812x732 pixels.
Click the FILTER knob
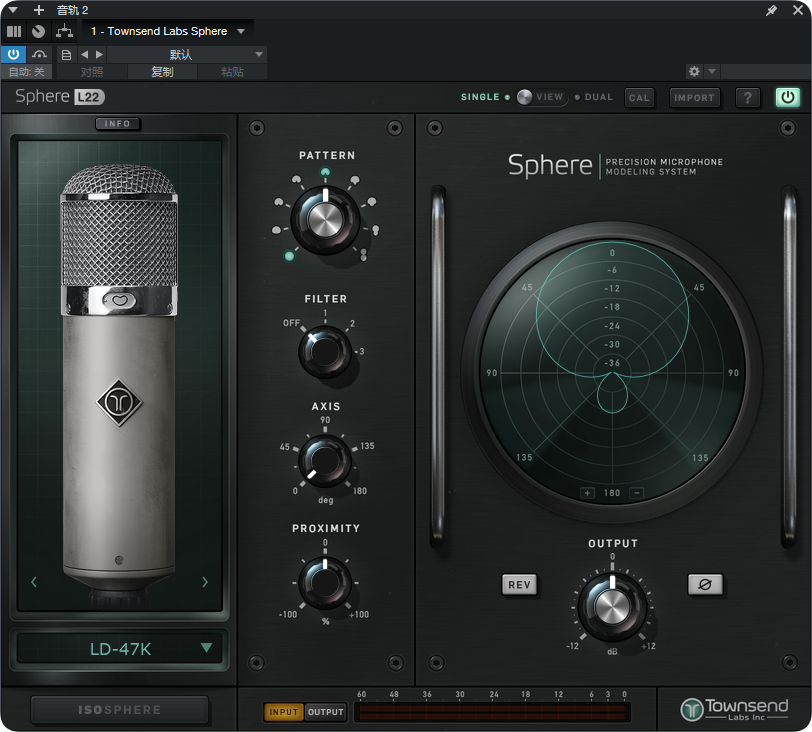pyautogui.click(x=325, y=352)
